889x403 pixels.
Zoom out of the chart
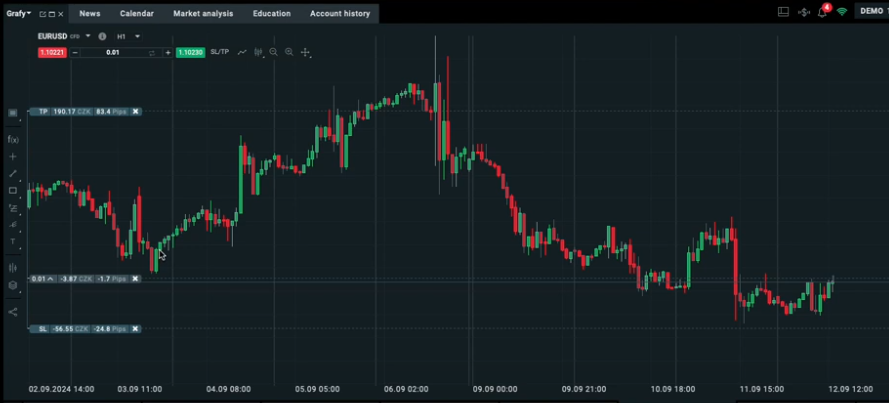(x=273, y=52)
